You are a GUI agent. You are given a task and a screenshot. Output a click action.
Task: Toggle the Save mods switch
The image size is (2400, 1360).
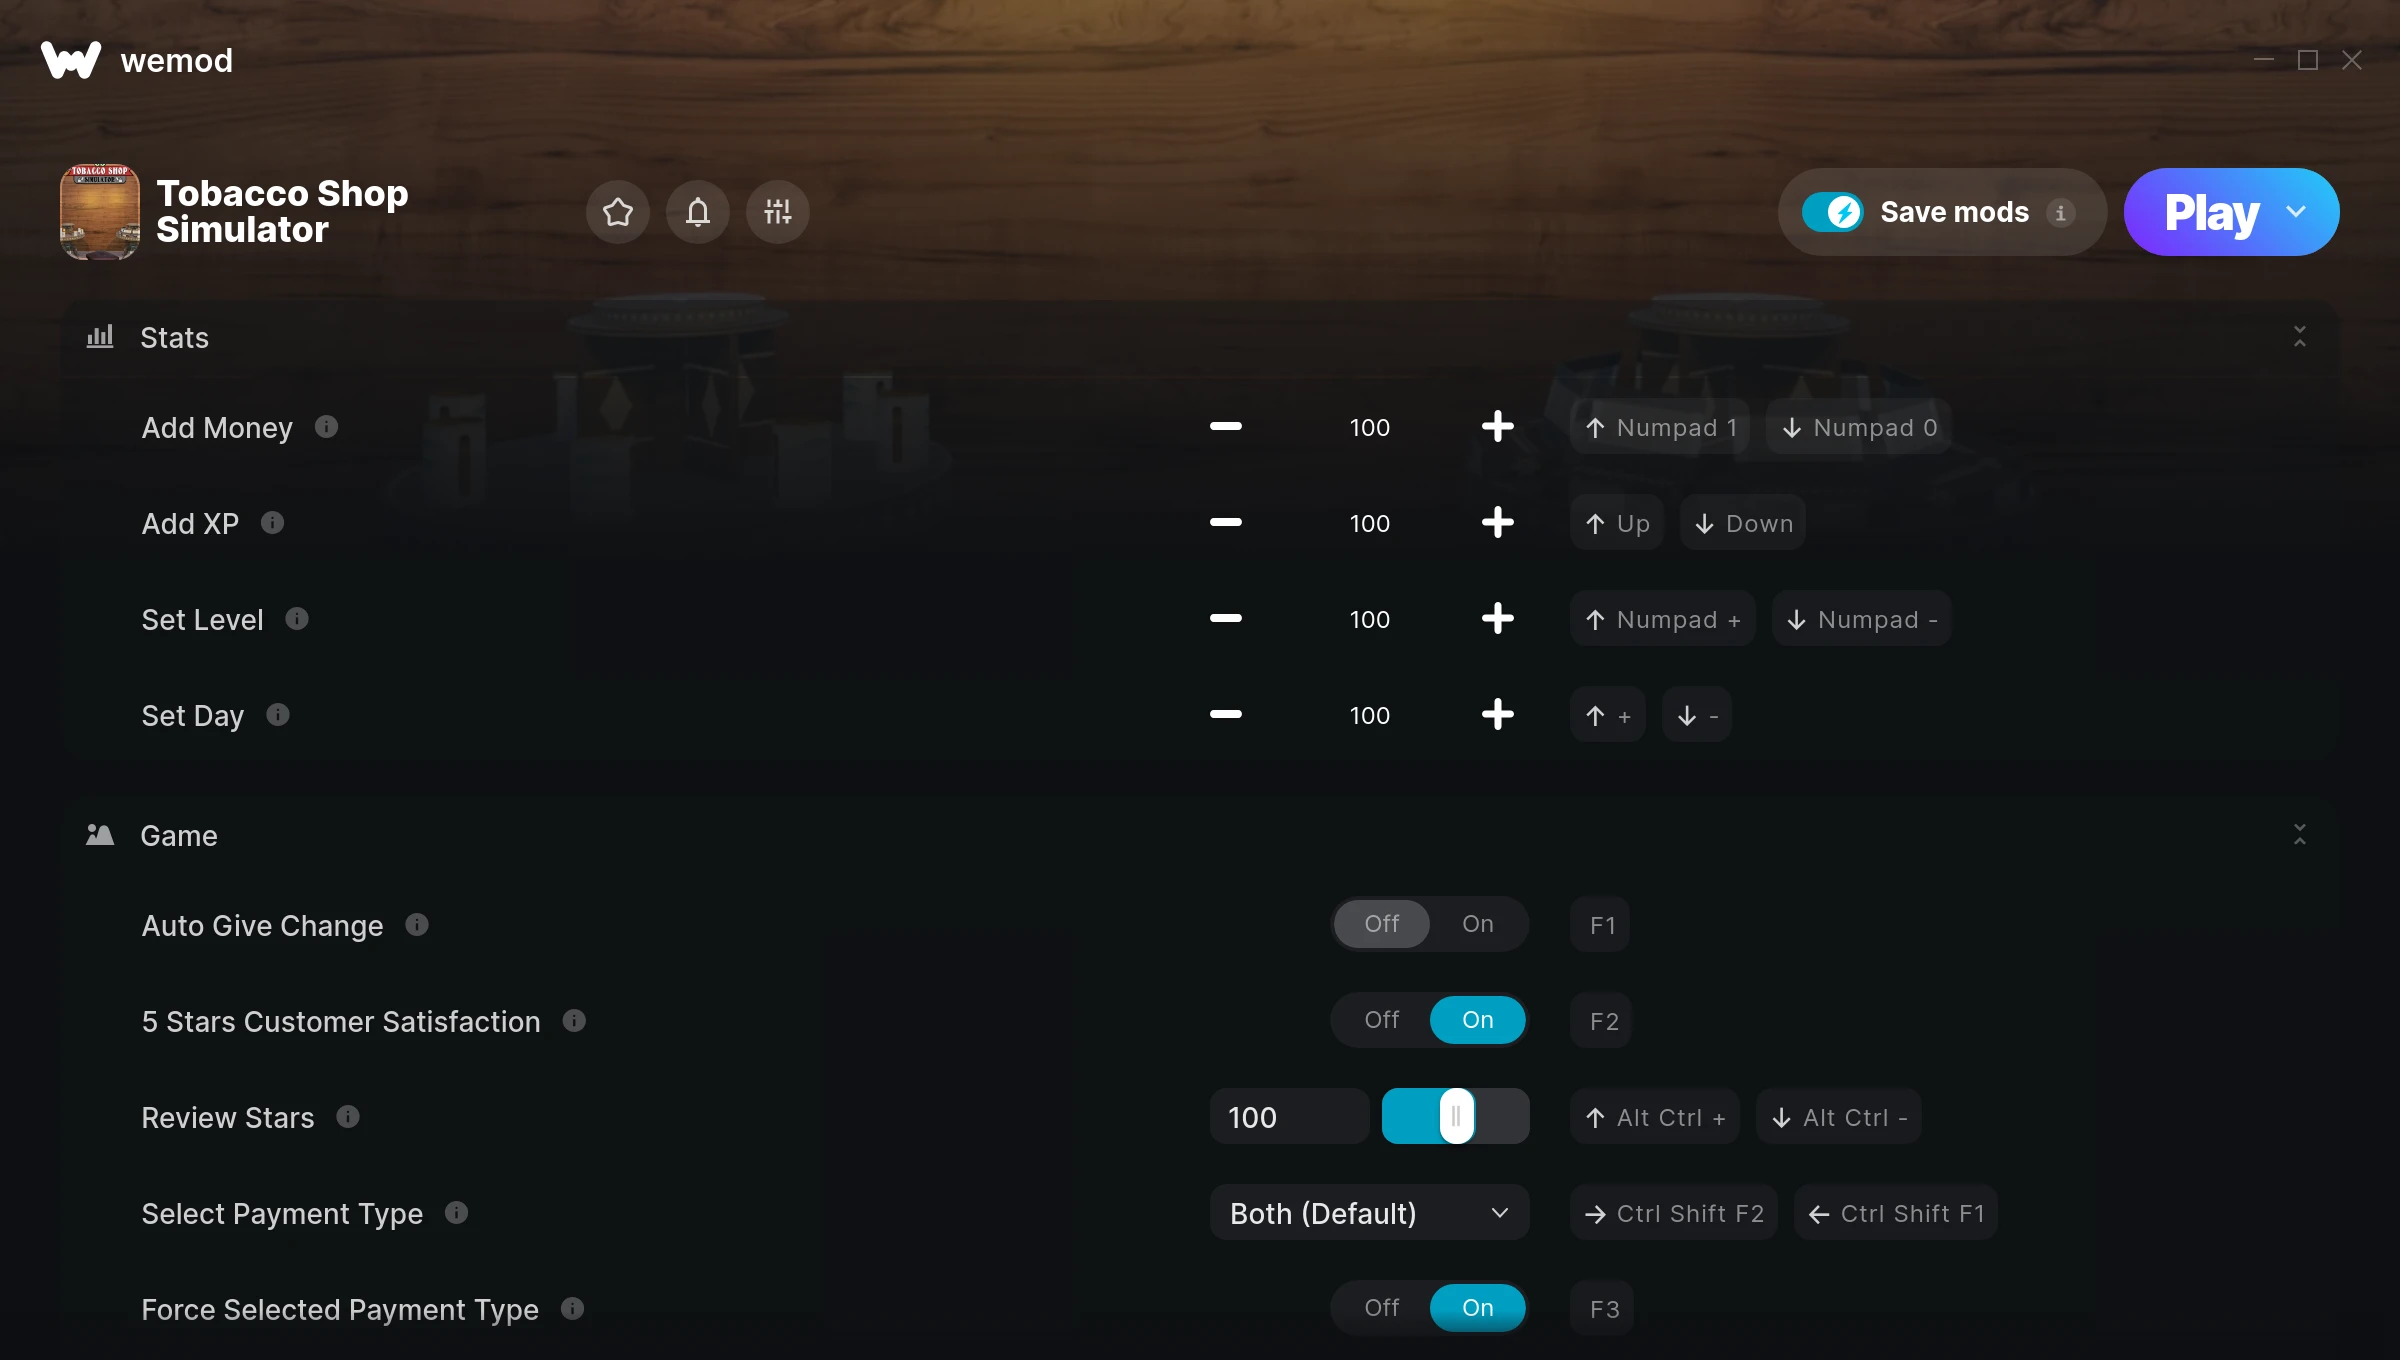pyautogui.click(x=1832, y=212)
